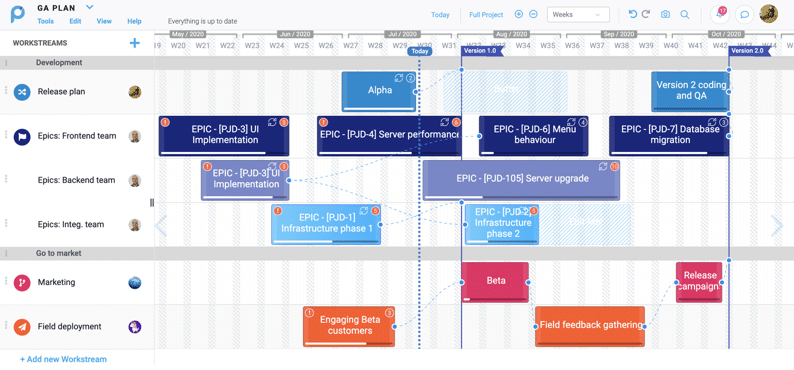
Task: Open search with magnifier icon
Action: tap(685, 15)
